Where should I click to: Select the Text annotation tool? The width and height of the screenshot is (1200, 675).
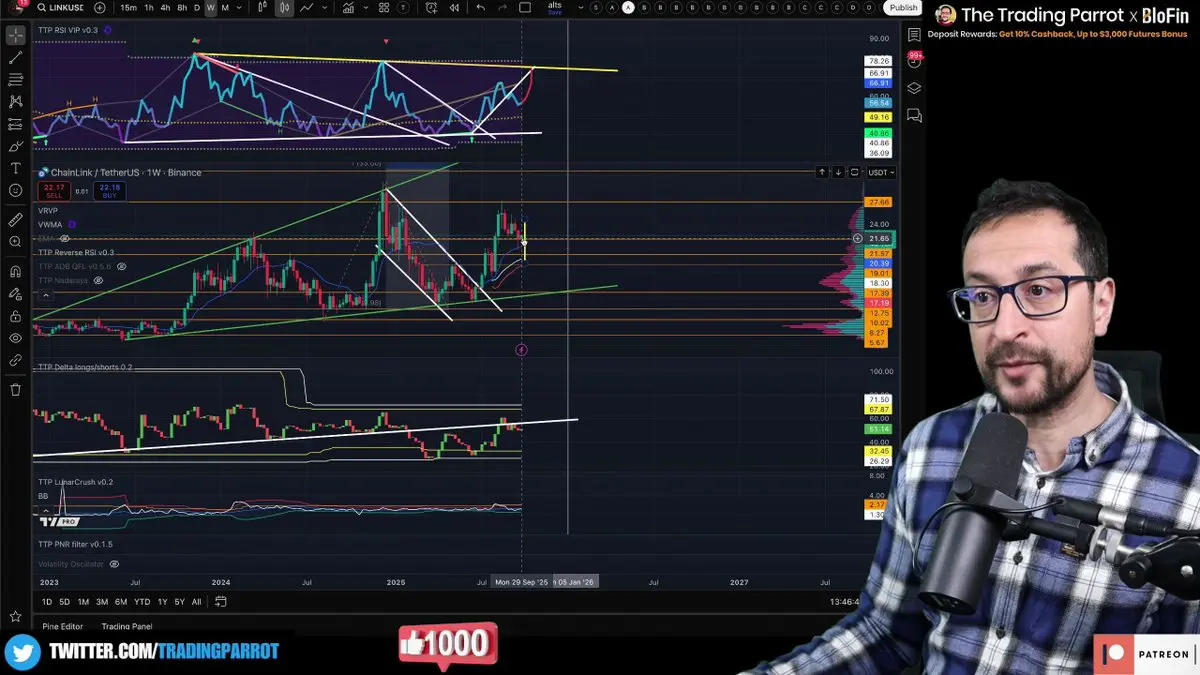click(15, 168)
